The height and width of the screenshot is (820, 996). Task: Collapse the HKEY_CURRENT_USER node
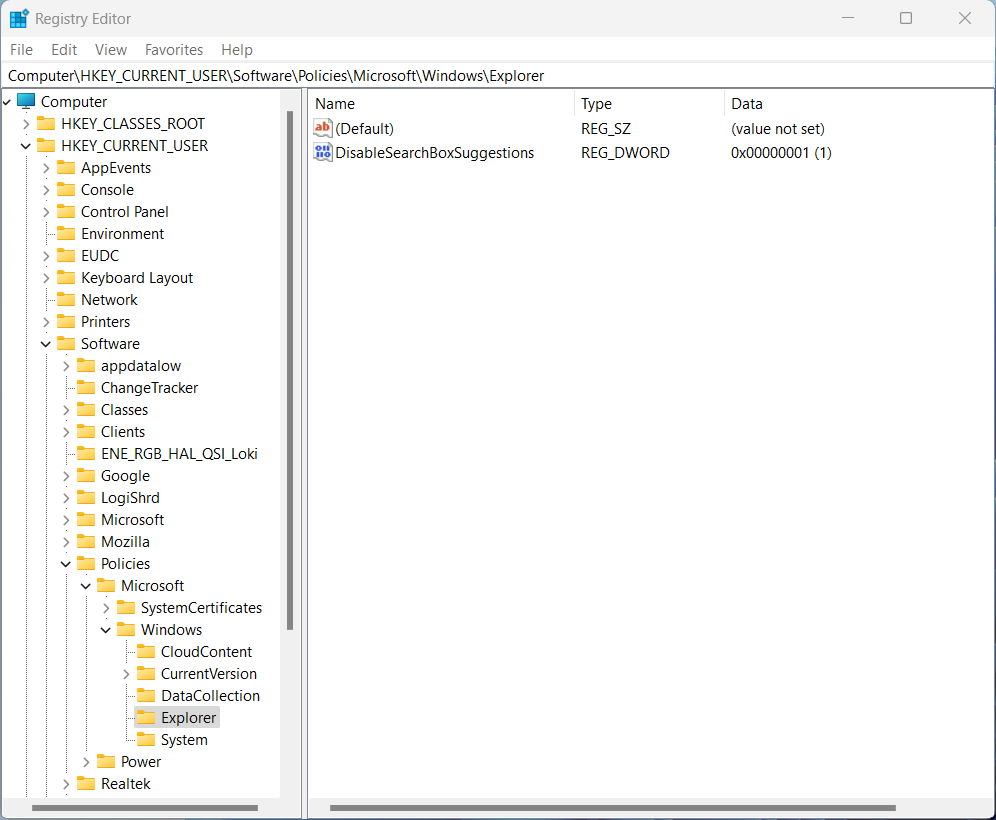(26, 146)
